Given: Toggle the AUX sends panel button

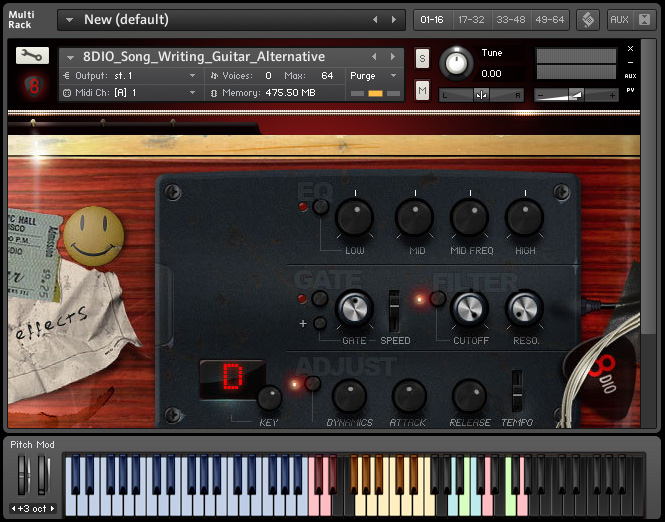Looking at the screenshot, I should [x=619, y=20].
